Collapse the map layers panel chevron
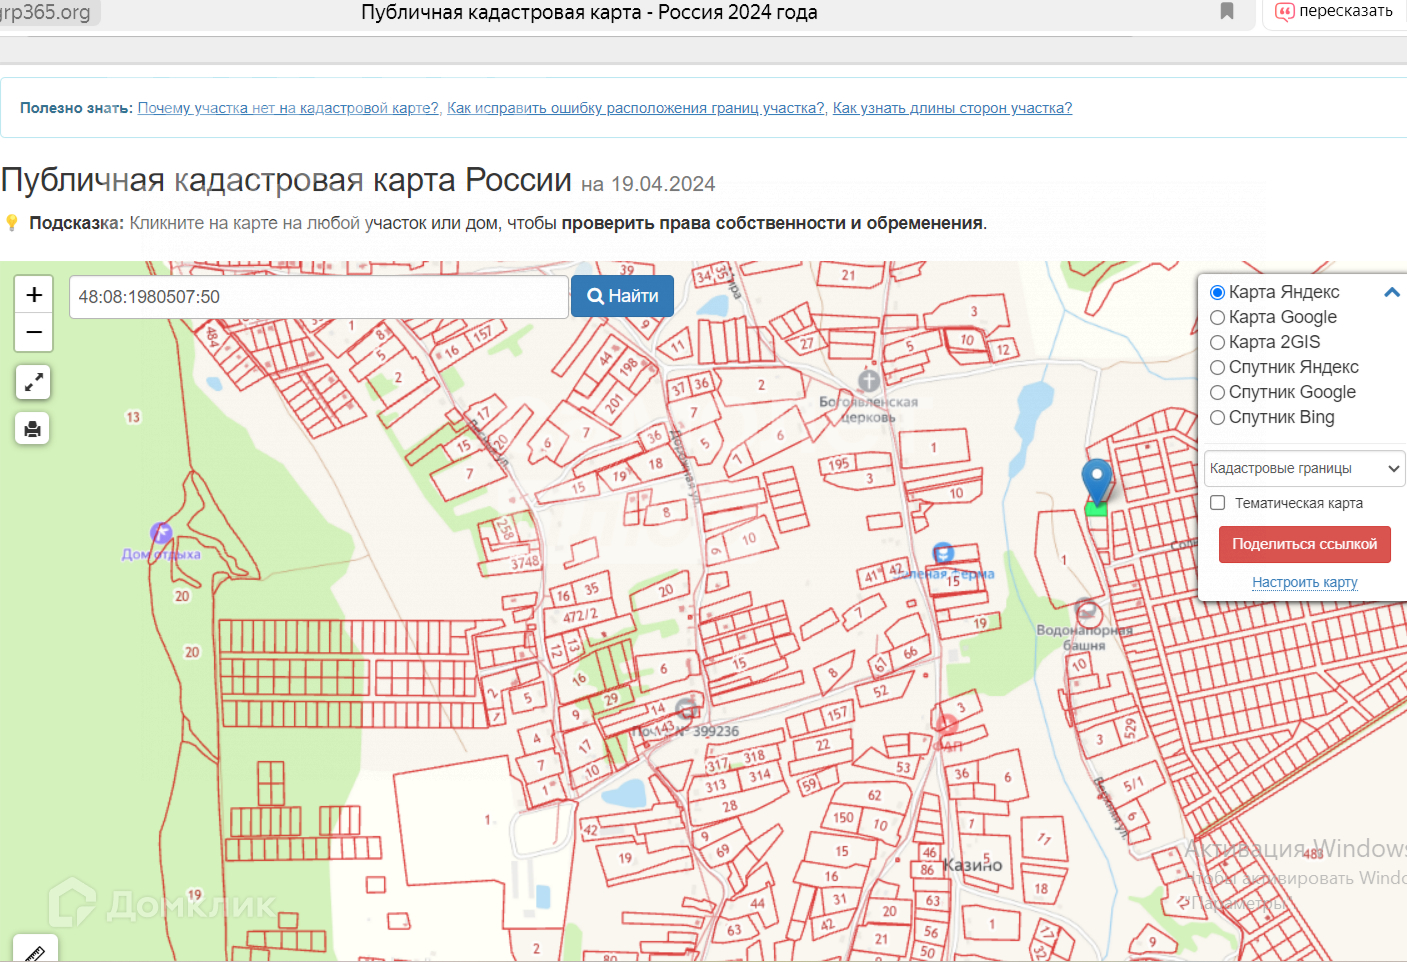The image size is (1407, 962). point(1391,293)
